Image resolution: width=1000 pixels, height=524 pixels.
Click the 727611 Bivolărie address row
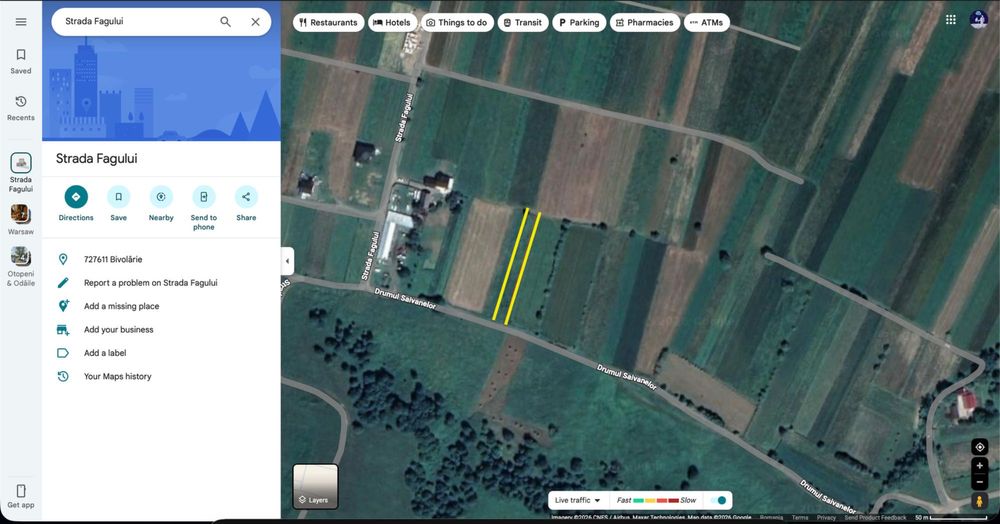point(161,259)
